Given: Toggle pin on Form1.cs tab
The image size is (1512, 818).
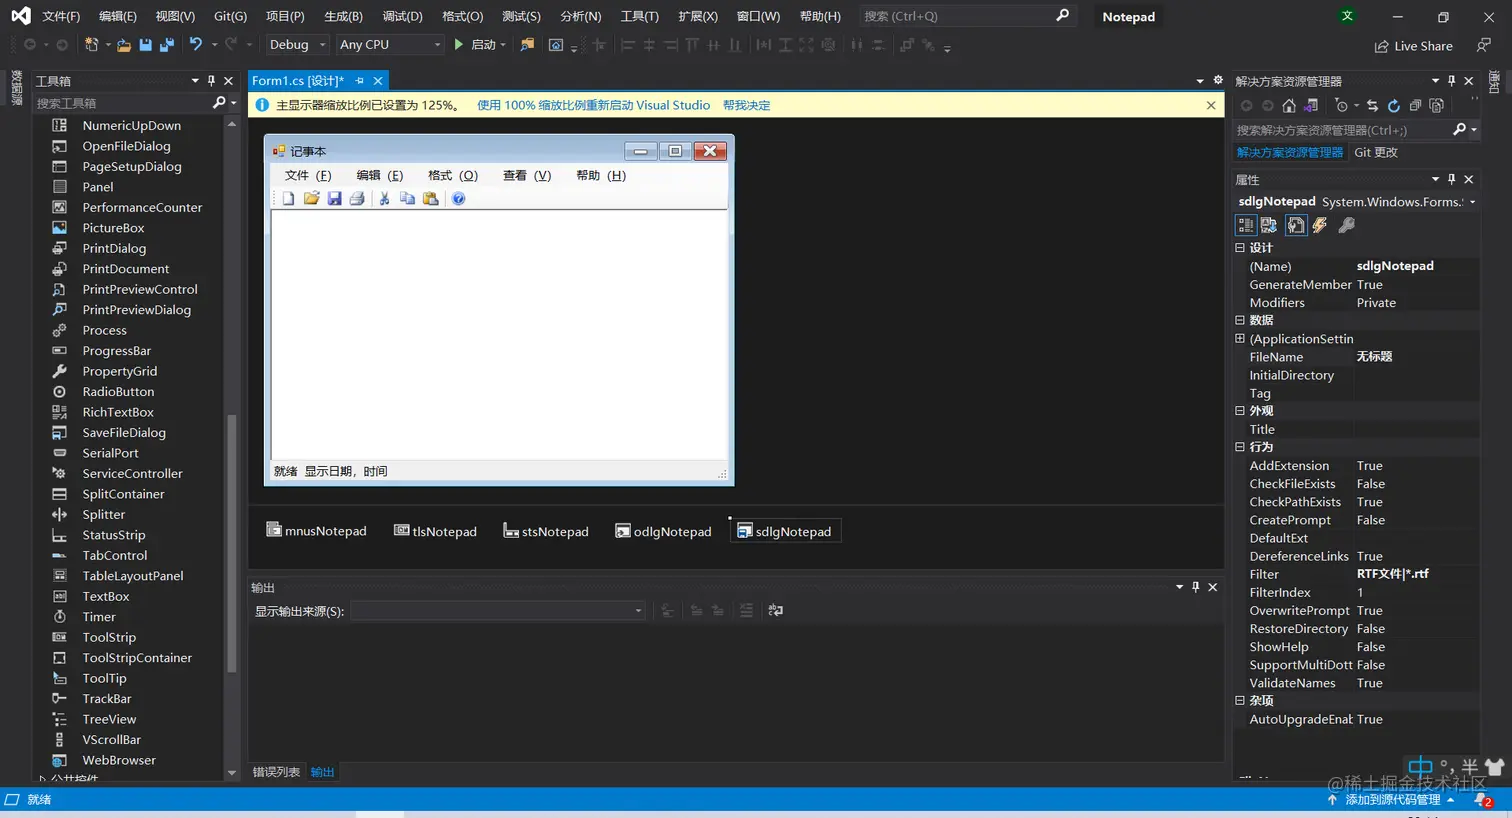Looking at the screenshot, I should 360,81.
